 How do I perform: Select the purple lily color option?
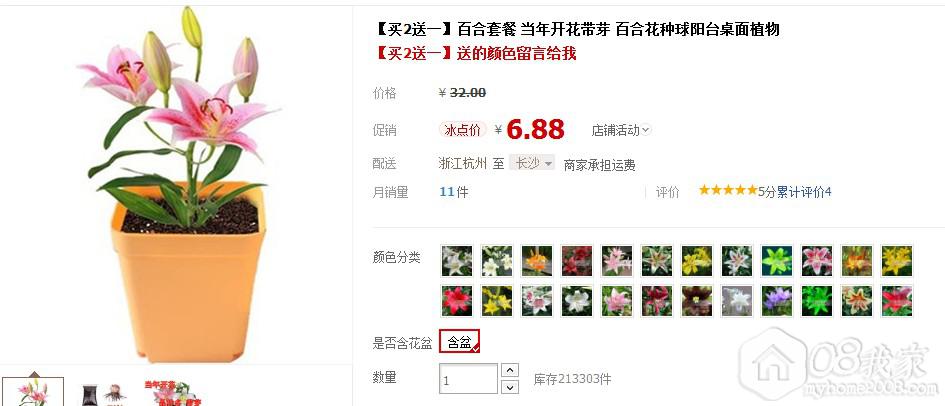[x=777, y=301]
